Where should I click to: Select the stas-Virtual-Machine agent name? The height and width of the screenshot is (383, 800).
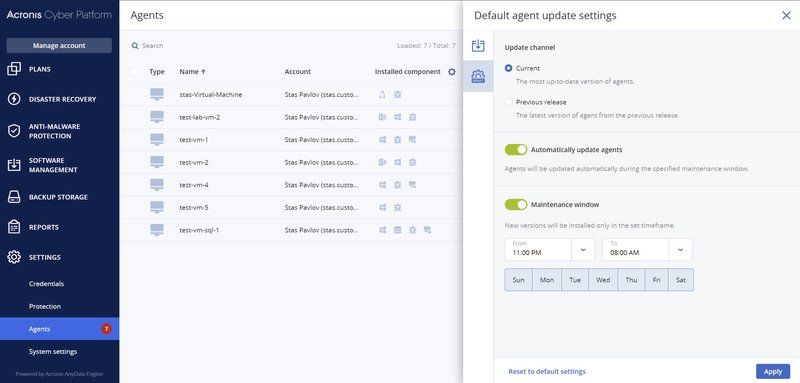[x=211, y=94]
